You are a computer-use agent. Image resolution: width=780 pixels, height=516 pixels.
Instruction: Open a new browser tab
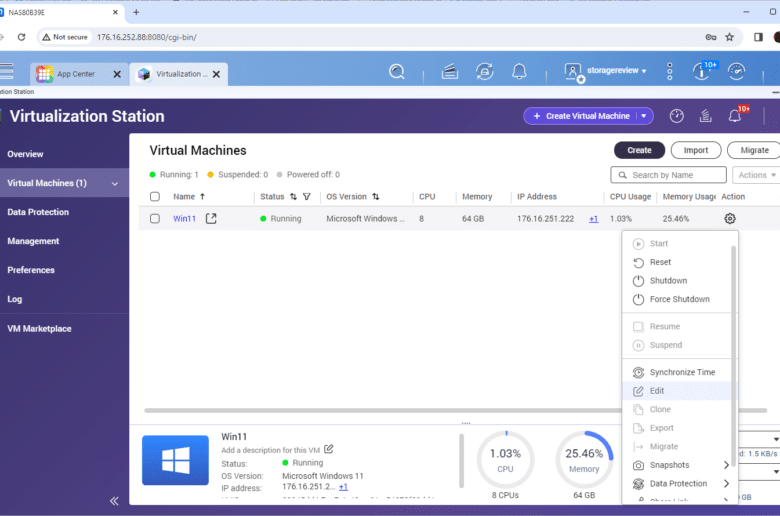coord(136,12)
